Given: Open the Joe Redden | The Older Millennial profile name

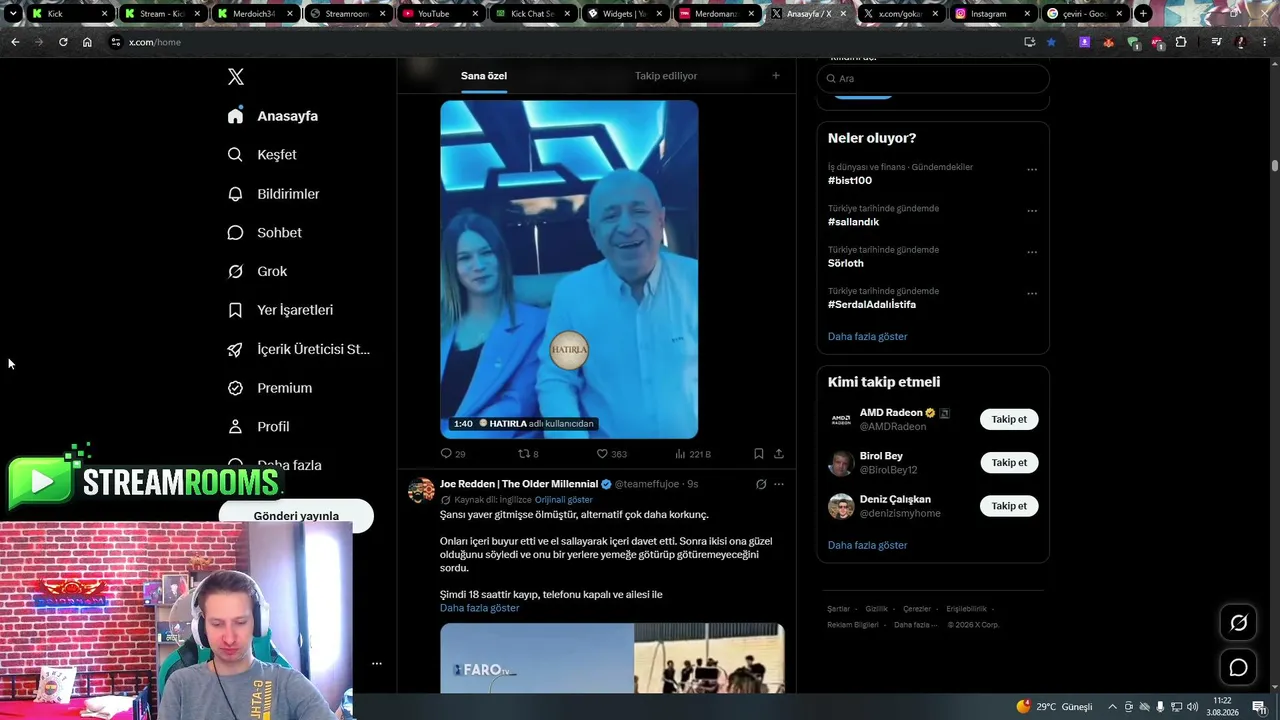Looking at the screenshot, I should click(519, 484).
